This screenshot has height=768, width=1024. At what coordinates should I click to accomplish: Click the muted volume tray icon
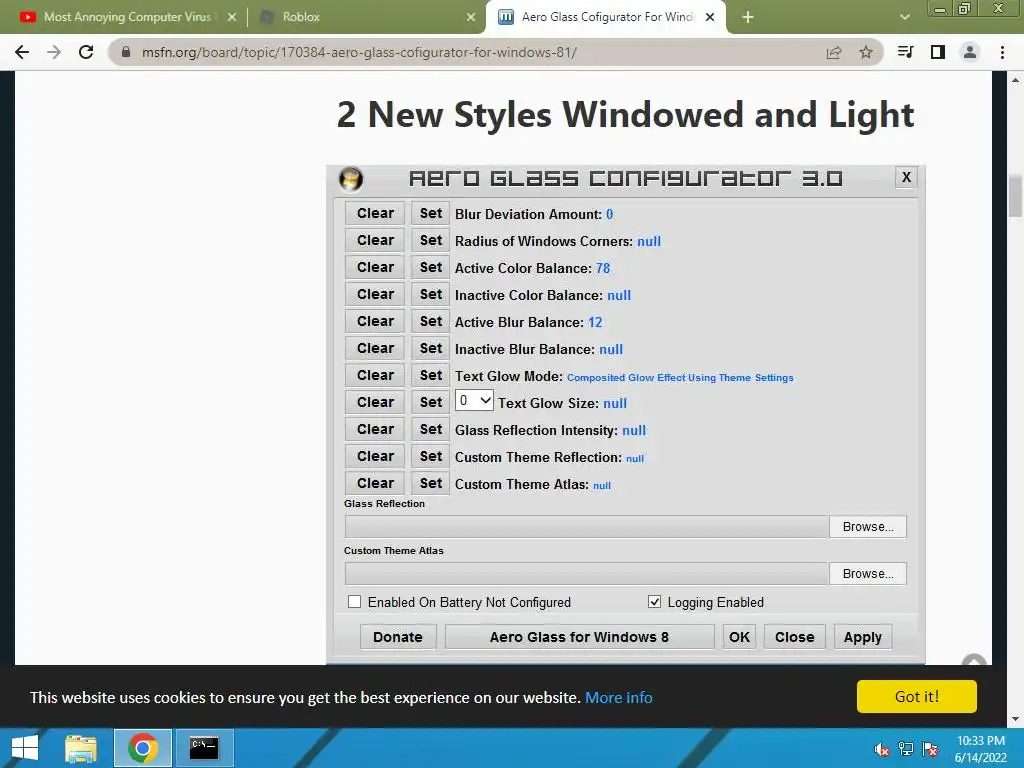coord(882,749)
